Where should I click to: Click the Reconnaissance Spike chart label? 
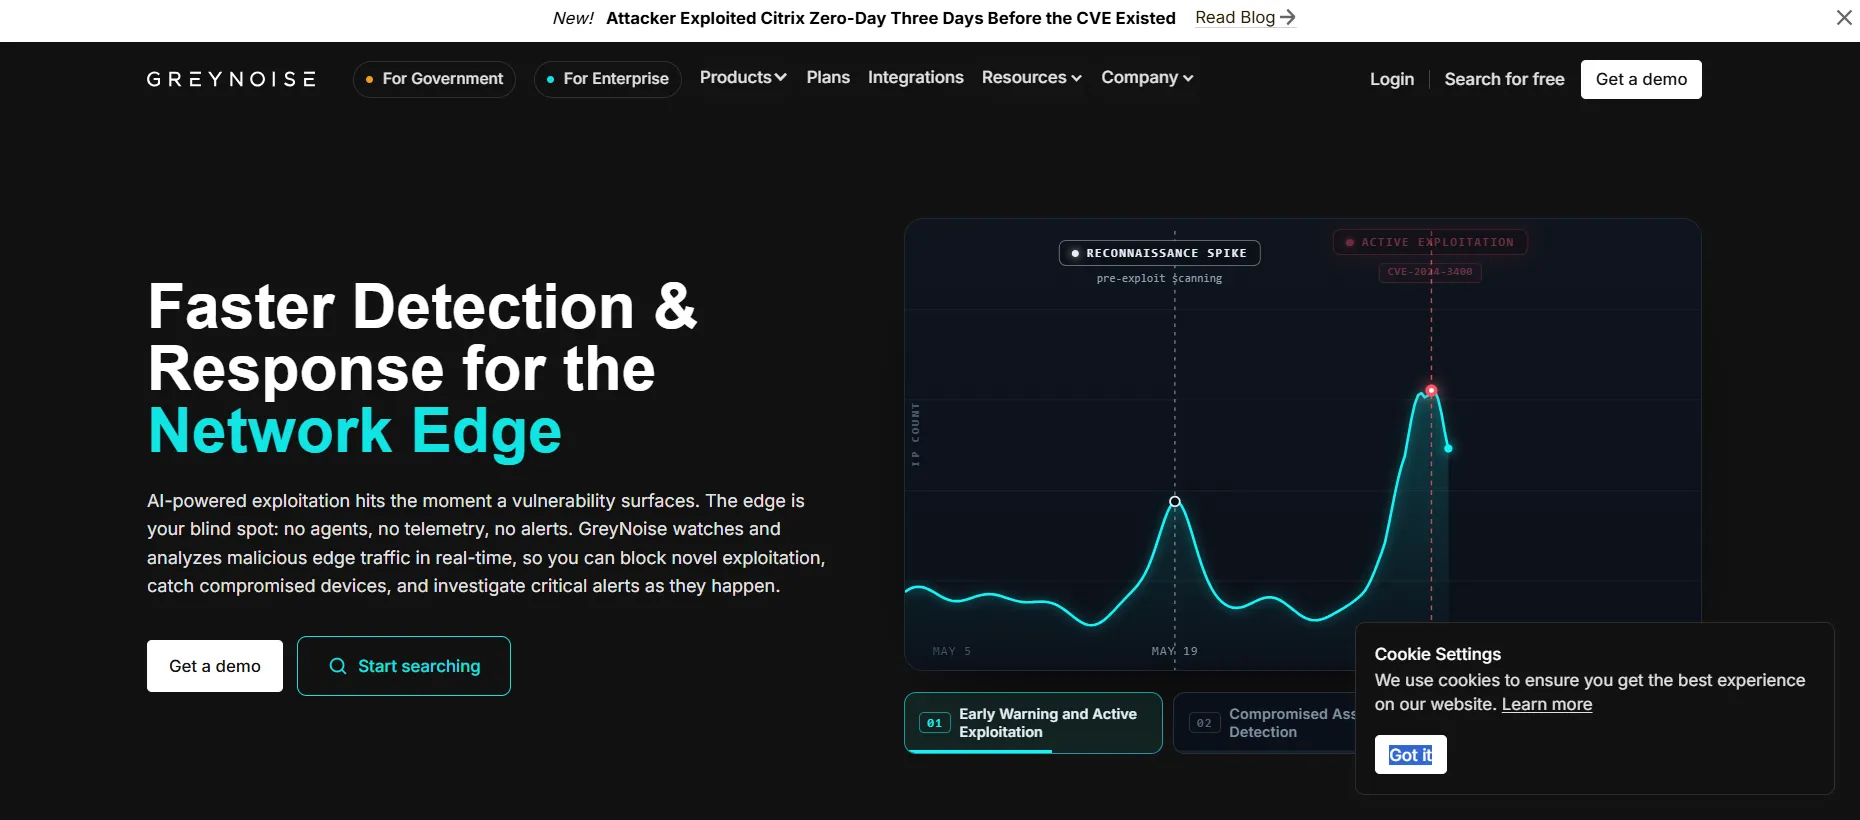tap(1159, 253)
